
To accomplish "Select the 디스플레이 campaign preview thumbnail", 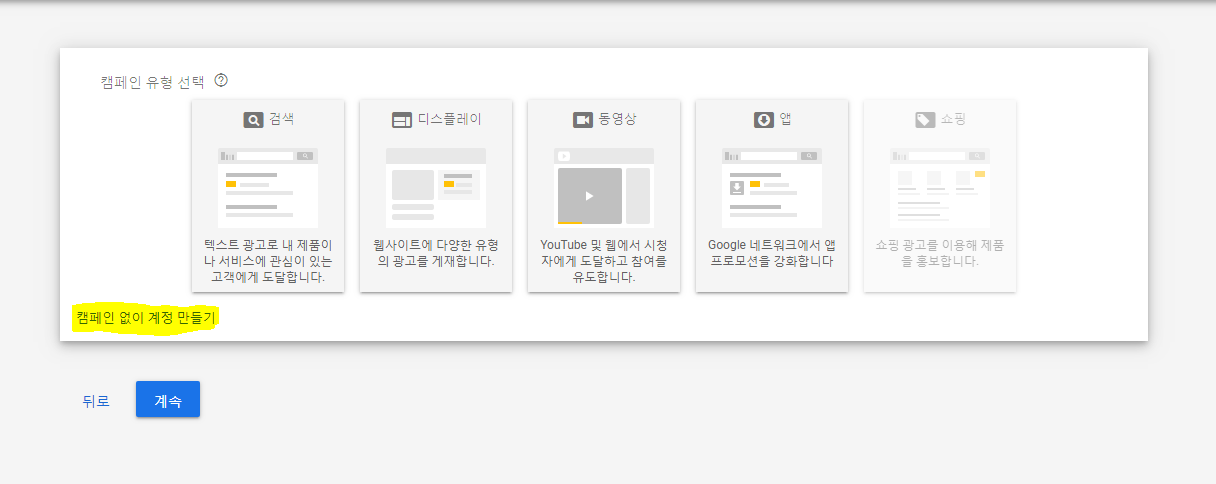I will coord(436,188).
